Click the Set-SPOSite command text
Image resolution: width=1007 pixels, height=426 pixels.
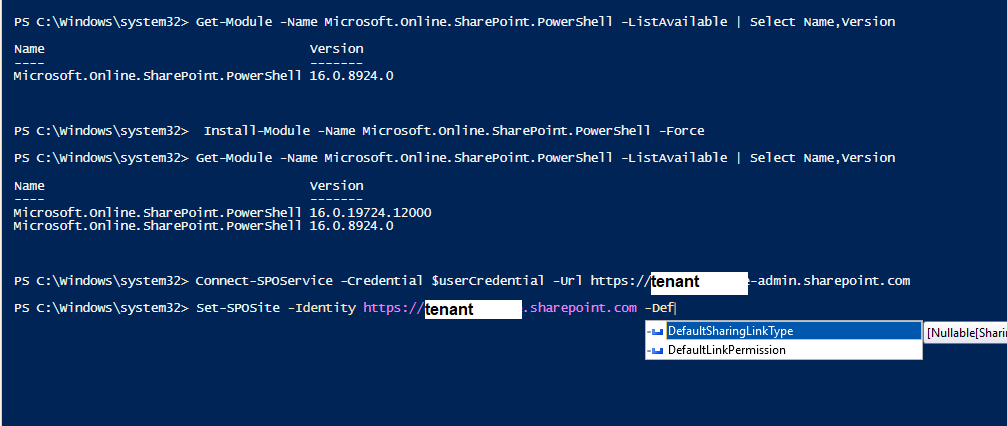coord(238,309)
